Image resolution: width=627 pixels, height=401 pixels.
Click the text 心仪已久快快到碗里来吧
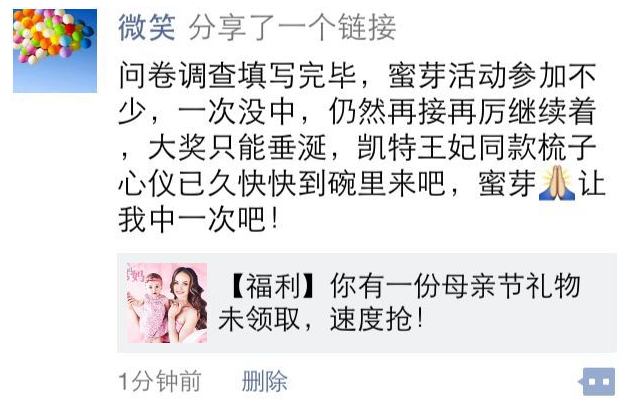(x=282, y=184)
